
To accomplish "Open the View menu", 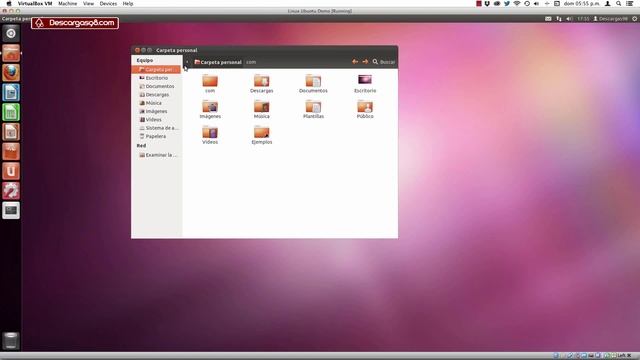I will pyautogui.click(x=88, y=4).
